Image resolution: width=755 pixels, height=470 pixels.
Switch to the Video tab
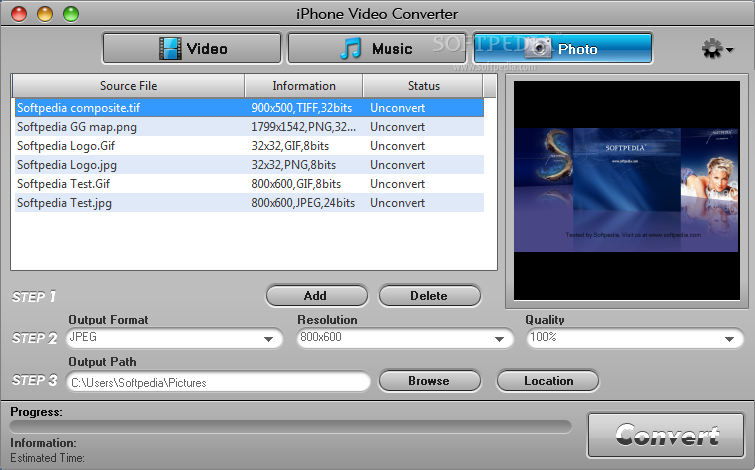192,48
